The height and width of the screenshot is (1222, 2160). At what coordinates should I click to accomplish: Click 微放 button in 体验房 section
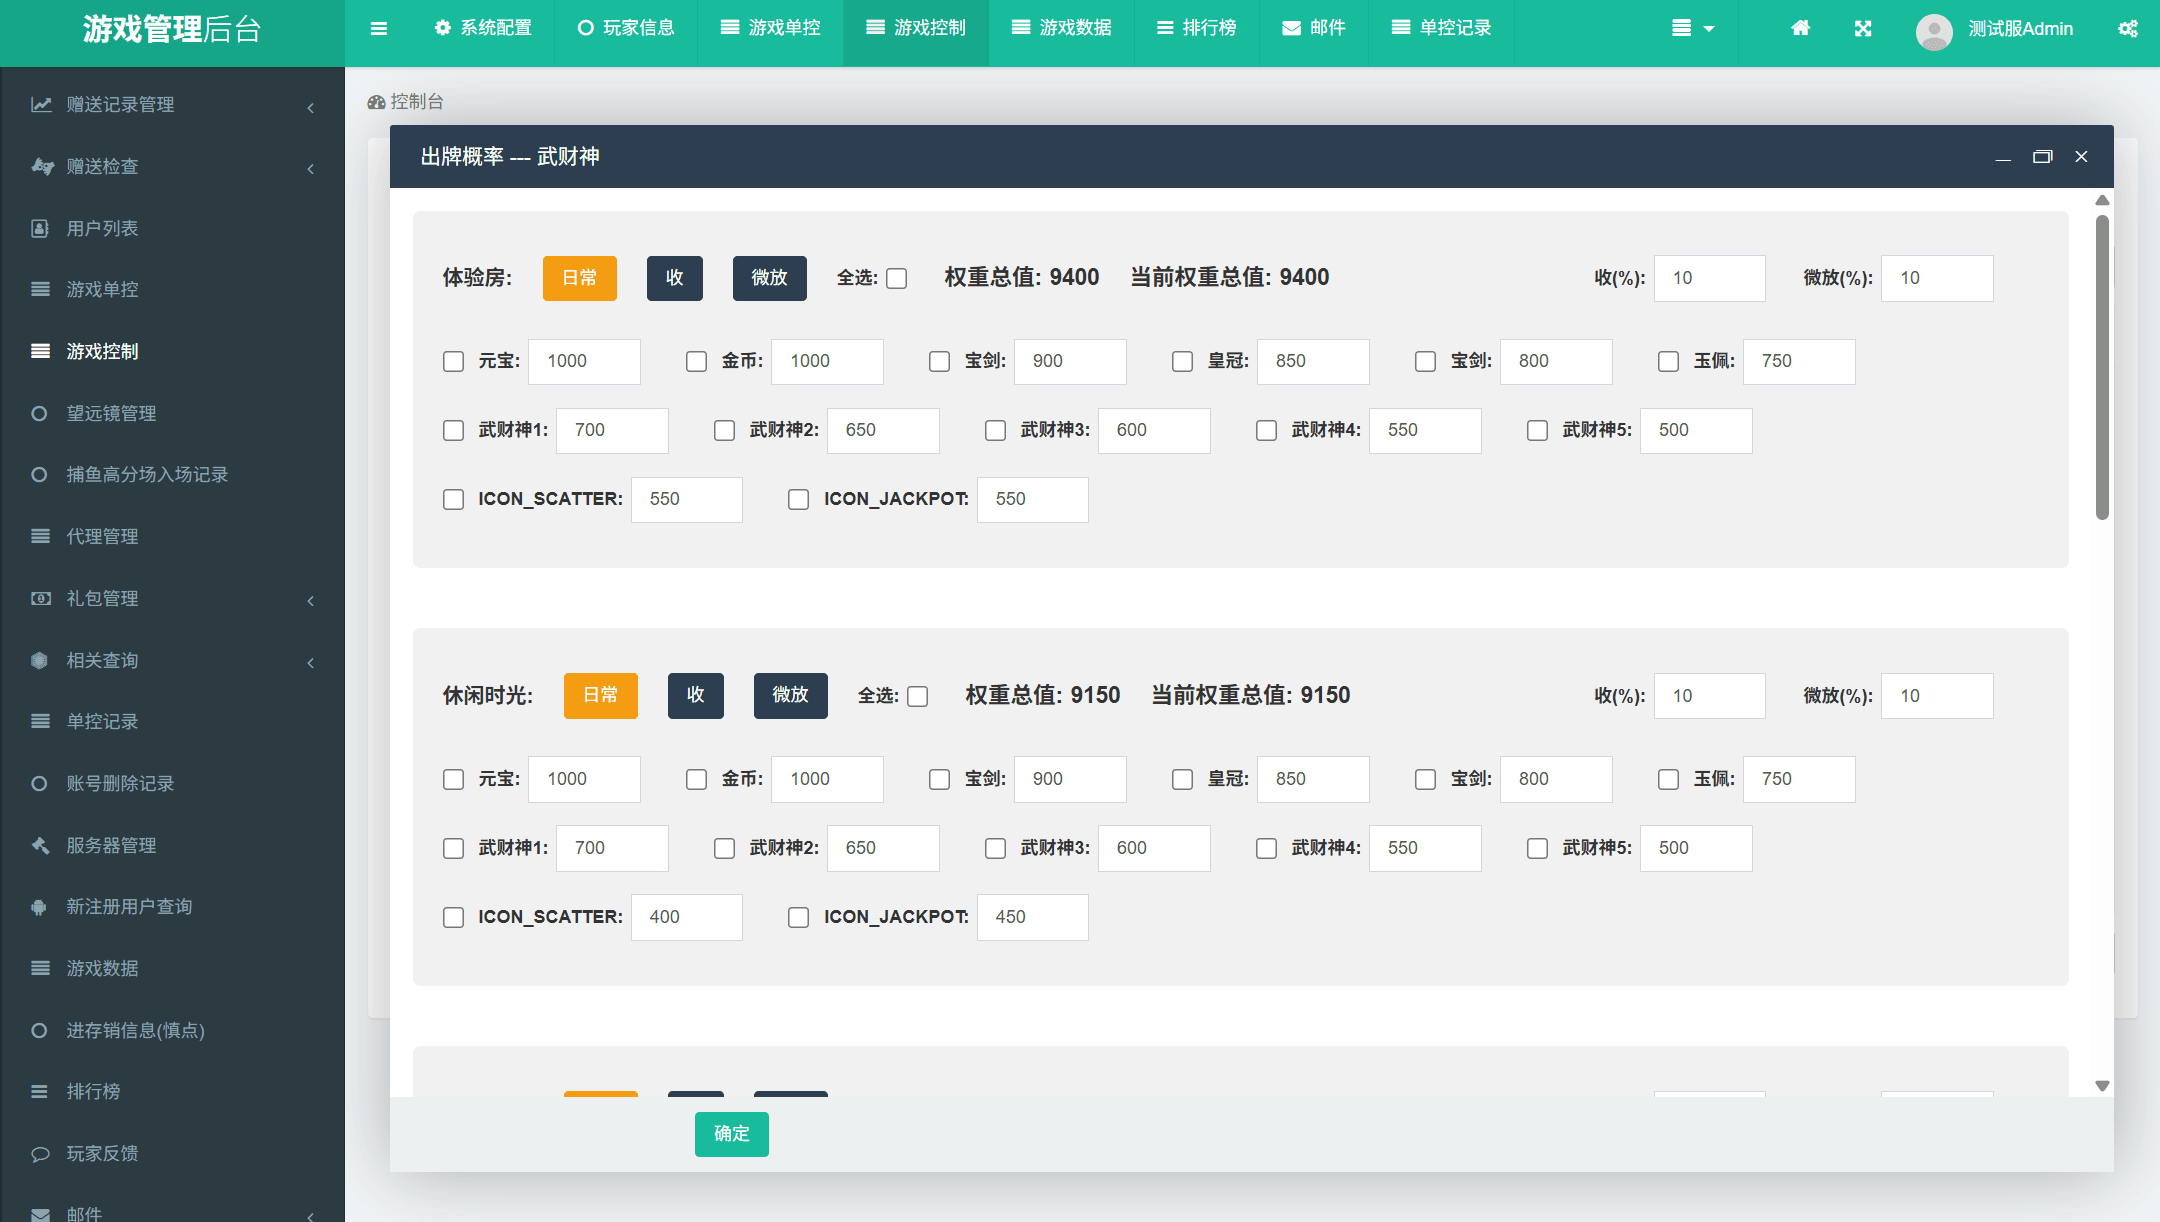(770, 278)
